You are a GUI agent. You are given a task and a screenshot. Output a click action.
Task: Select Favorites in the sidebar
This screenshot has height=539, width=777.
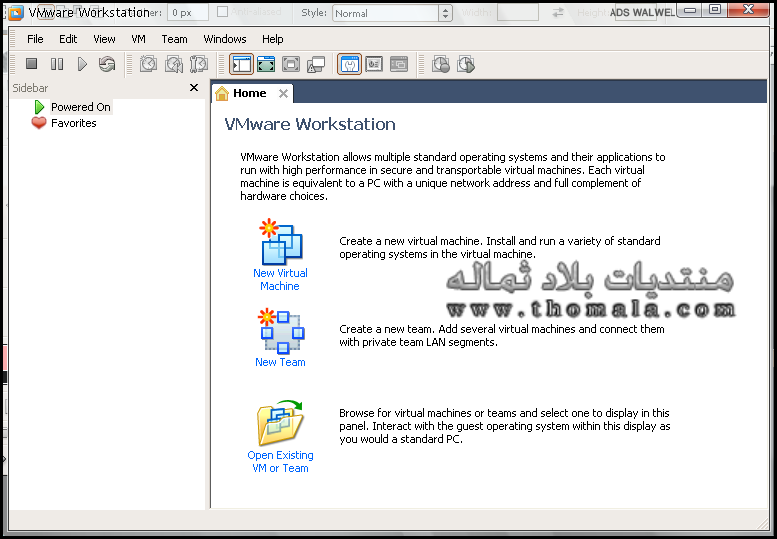click(73, 123)
